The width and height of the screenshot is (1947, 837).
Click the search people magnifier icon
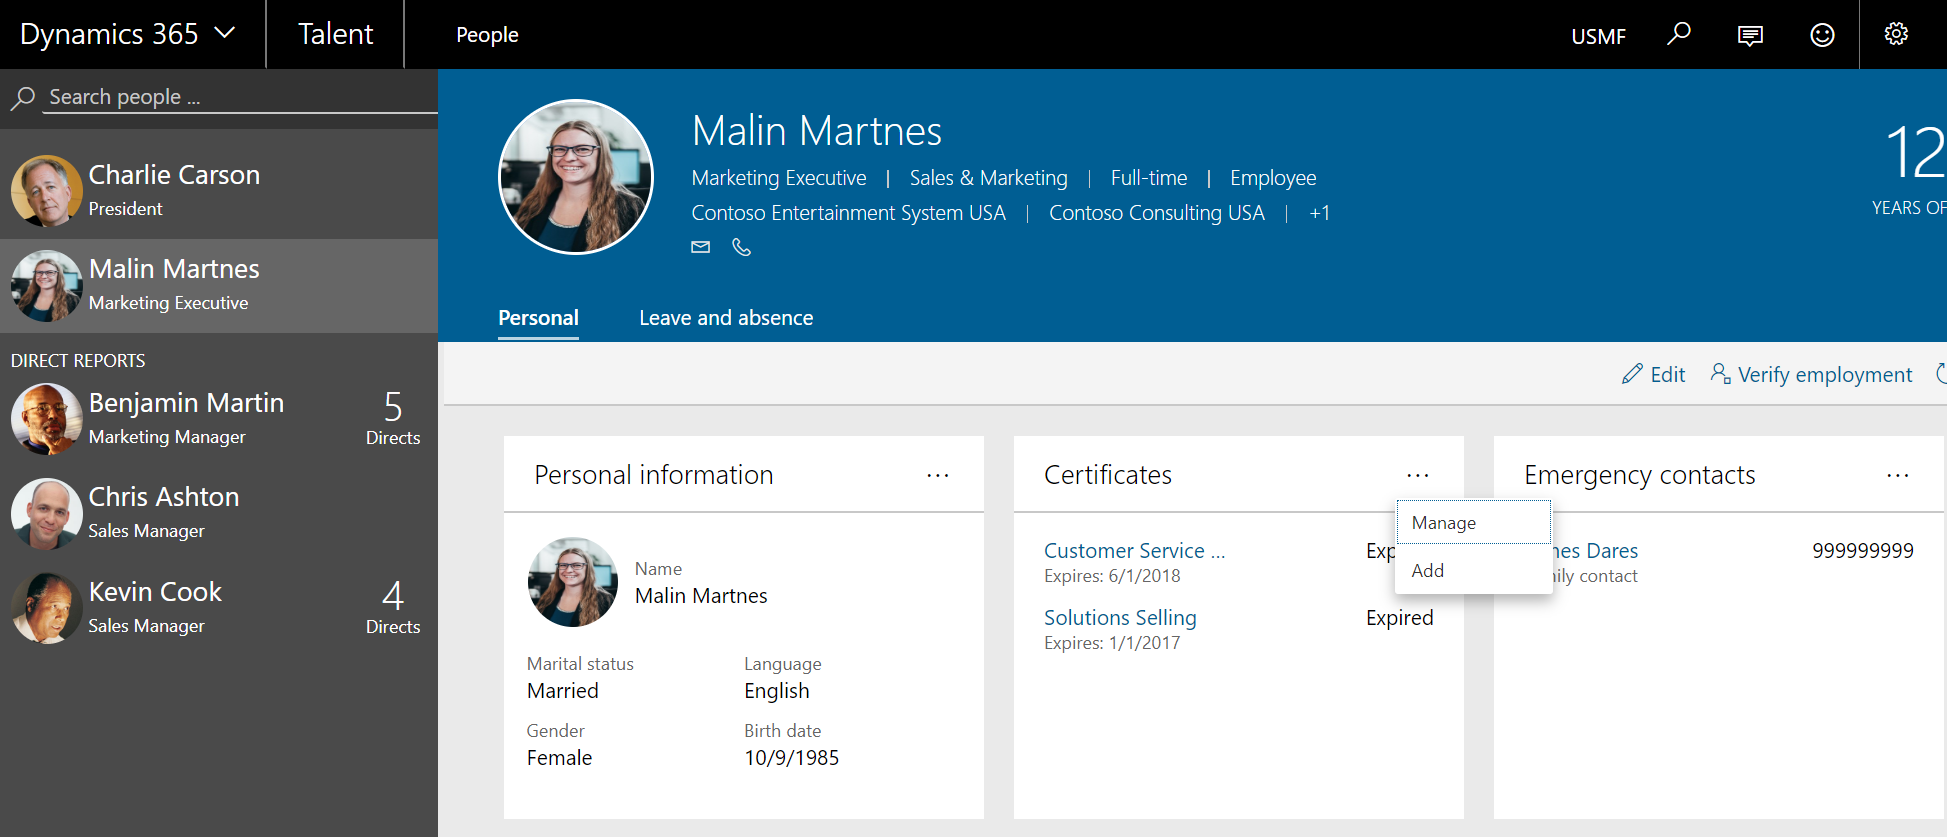[23, 97]
